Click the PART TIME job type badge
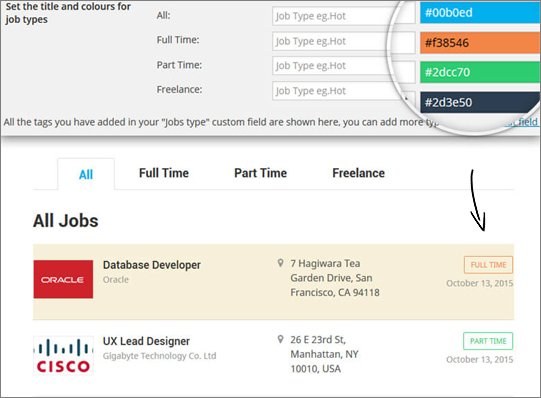The image size is (541, 398). pyautogui.click(x=488, y=341)
